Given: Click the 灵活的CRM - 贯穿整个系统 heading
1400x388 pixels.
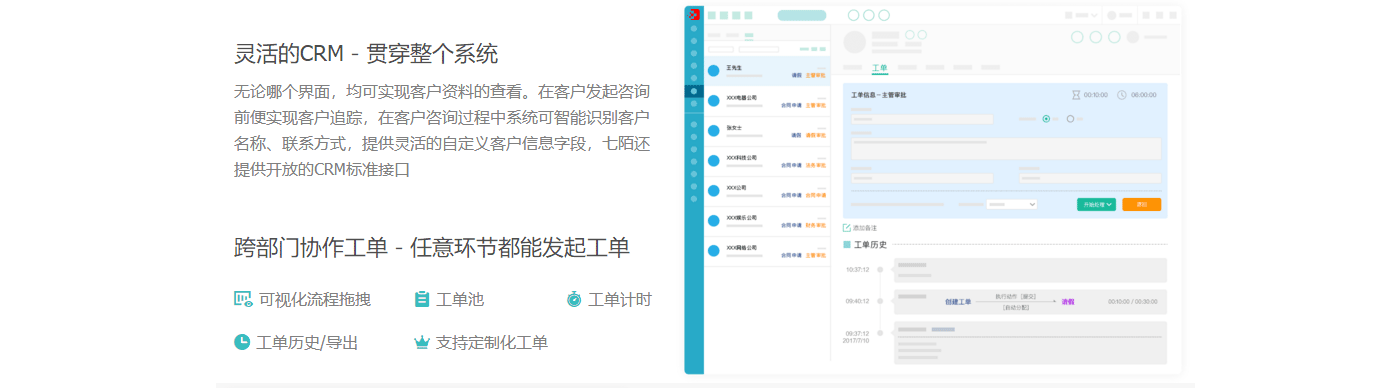Looking at the screenshot, I should 366,54.
